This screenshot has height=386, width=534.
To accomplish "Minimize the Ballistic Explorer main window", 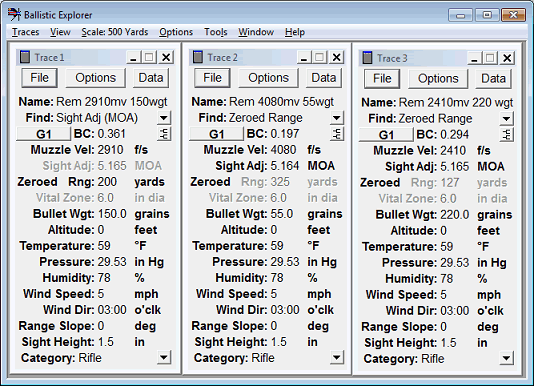I will pyautogui.click(x=460, y=15).
